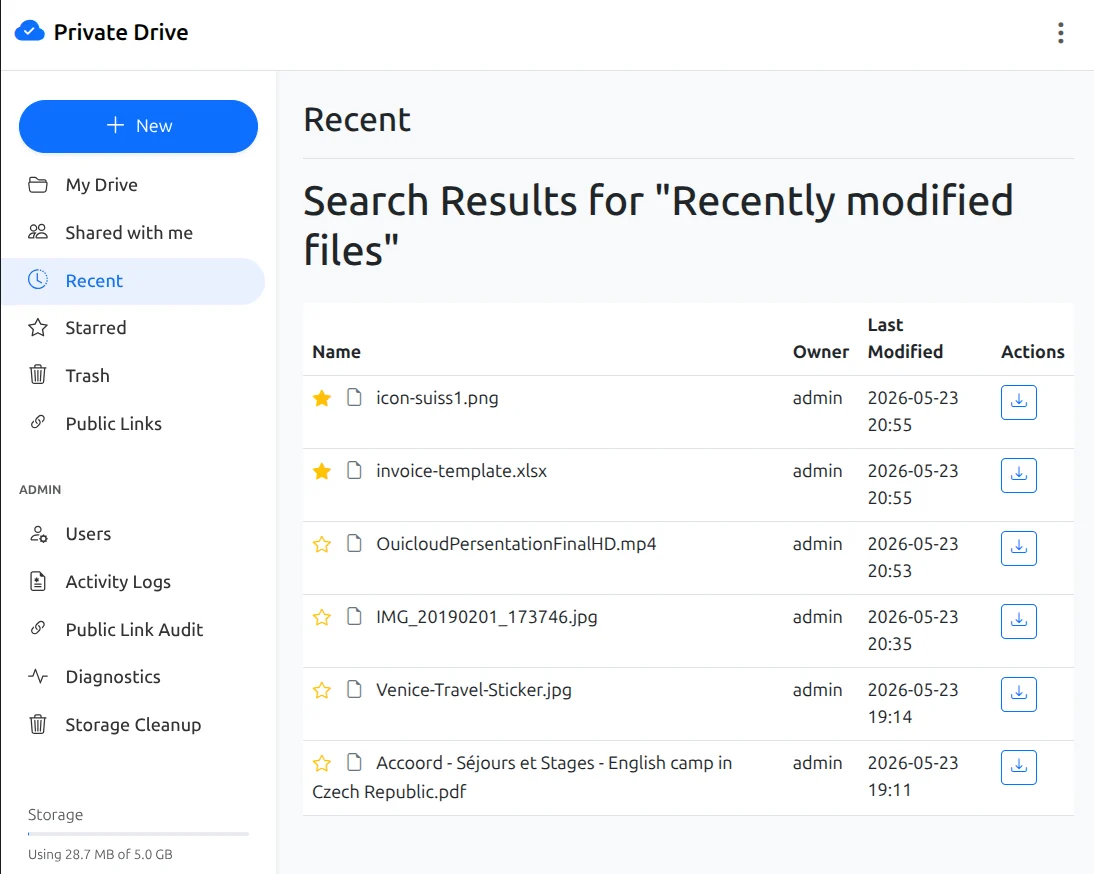
Task: Click the 2026-05-23 19:14 modified date
Action: (x=913, y=703)
